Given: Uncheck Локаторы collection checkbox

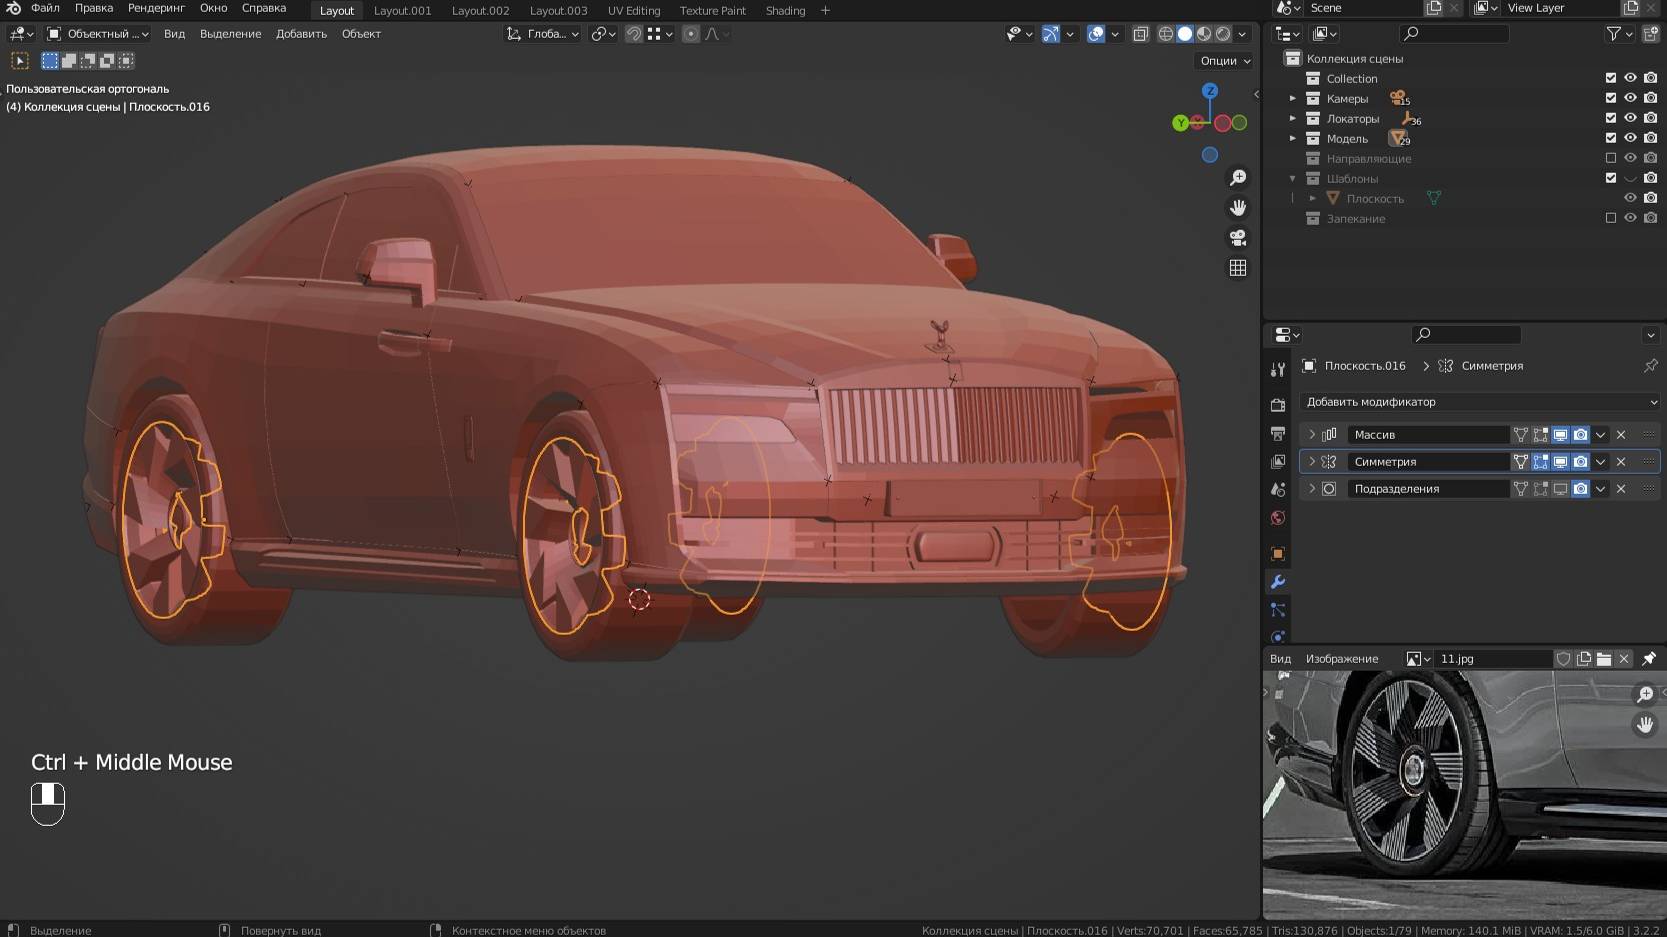Looking at the screenshot, I should (x=1610, y=118).
